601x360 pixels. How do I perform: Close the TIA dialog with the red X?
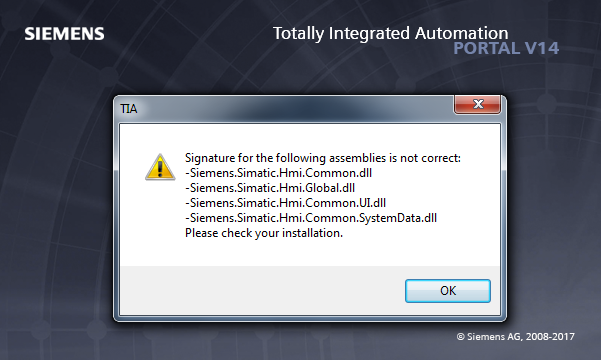tap(478, 104)
